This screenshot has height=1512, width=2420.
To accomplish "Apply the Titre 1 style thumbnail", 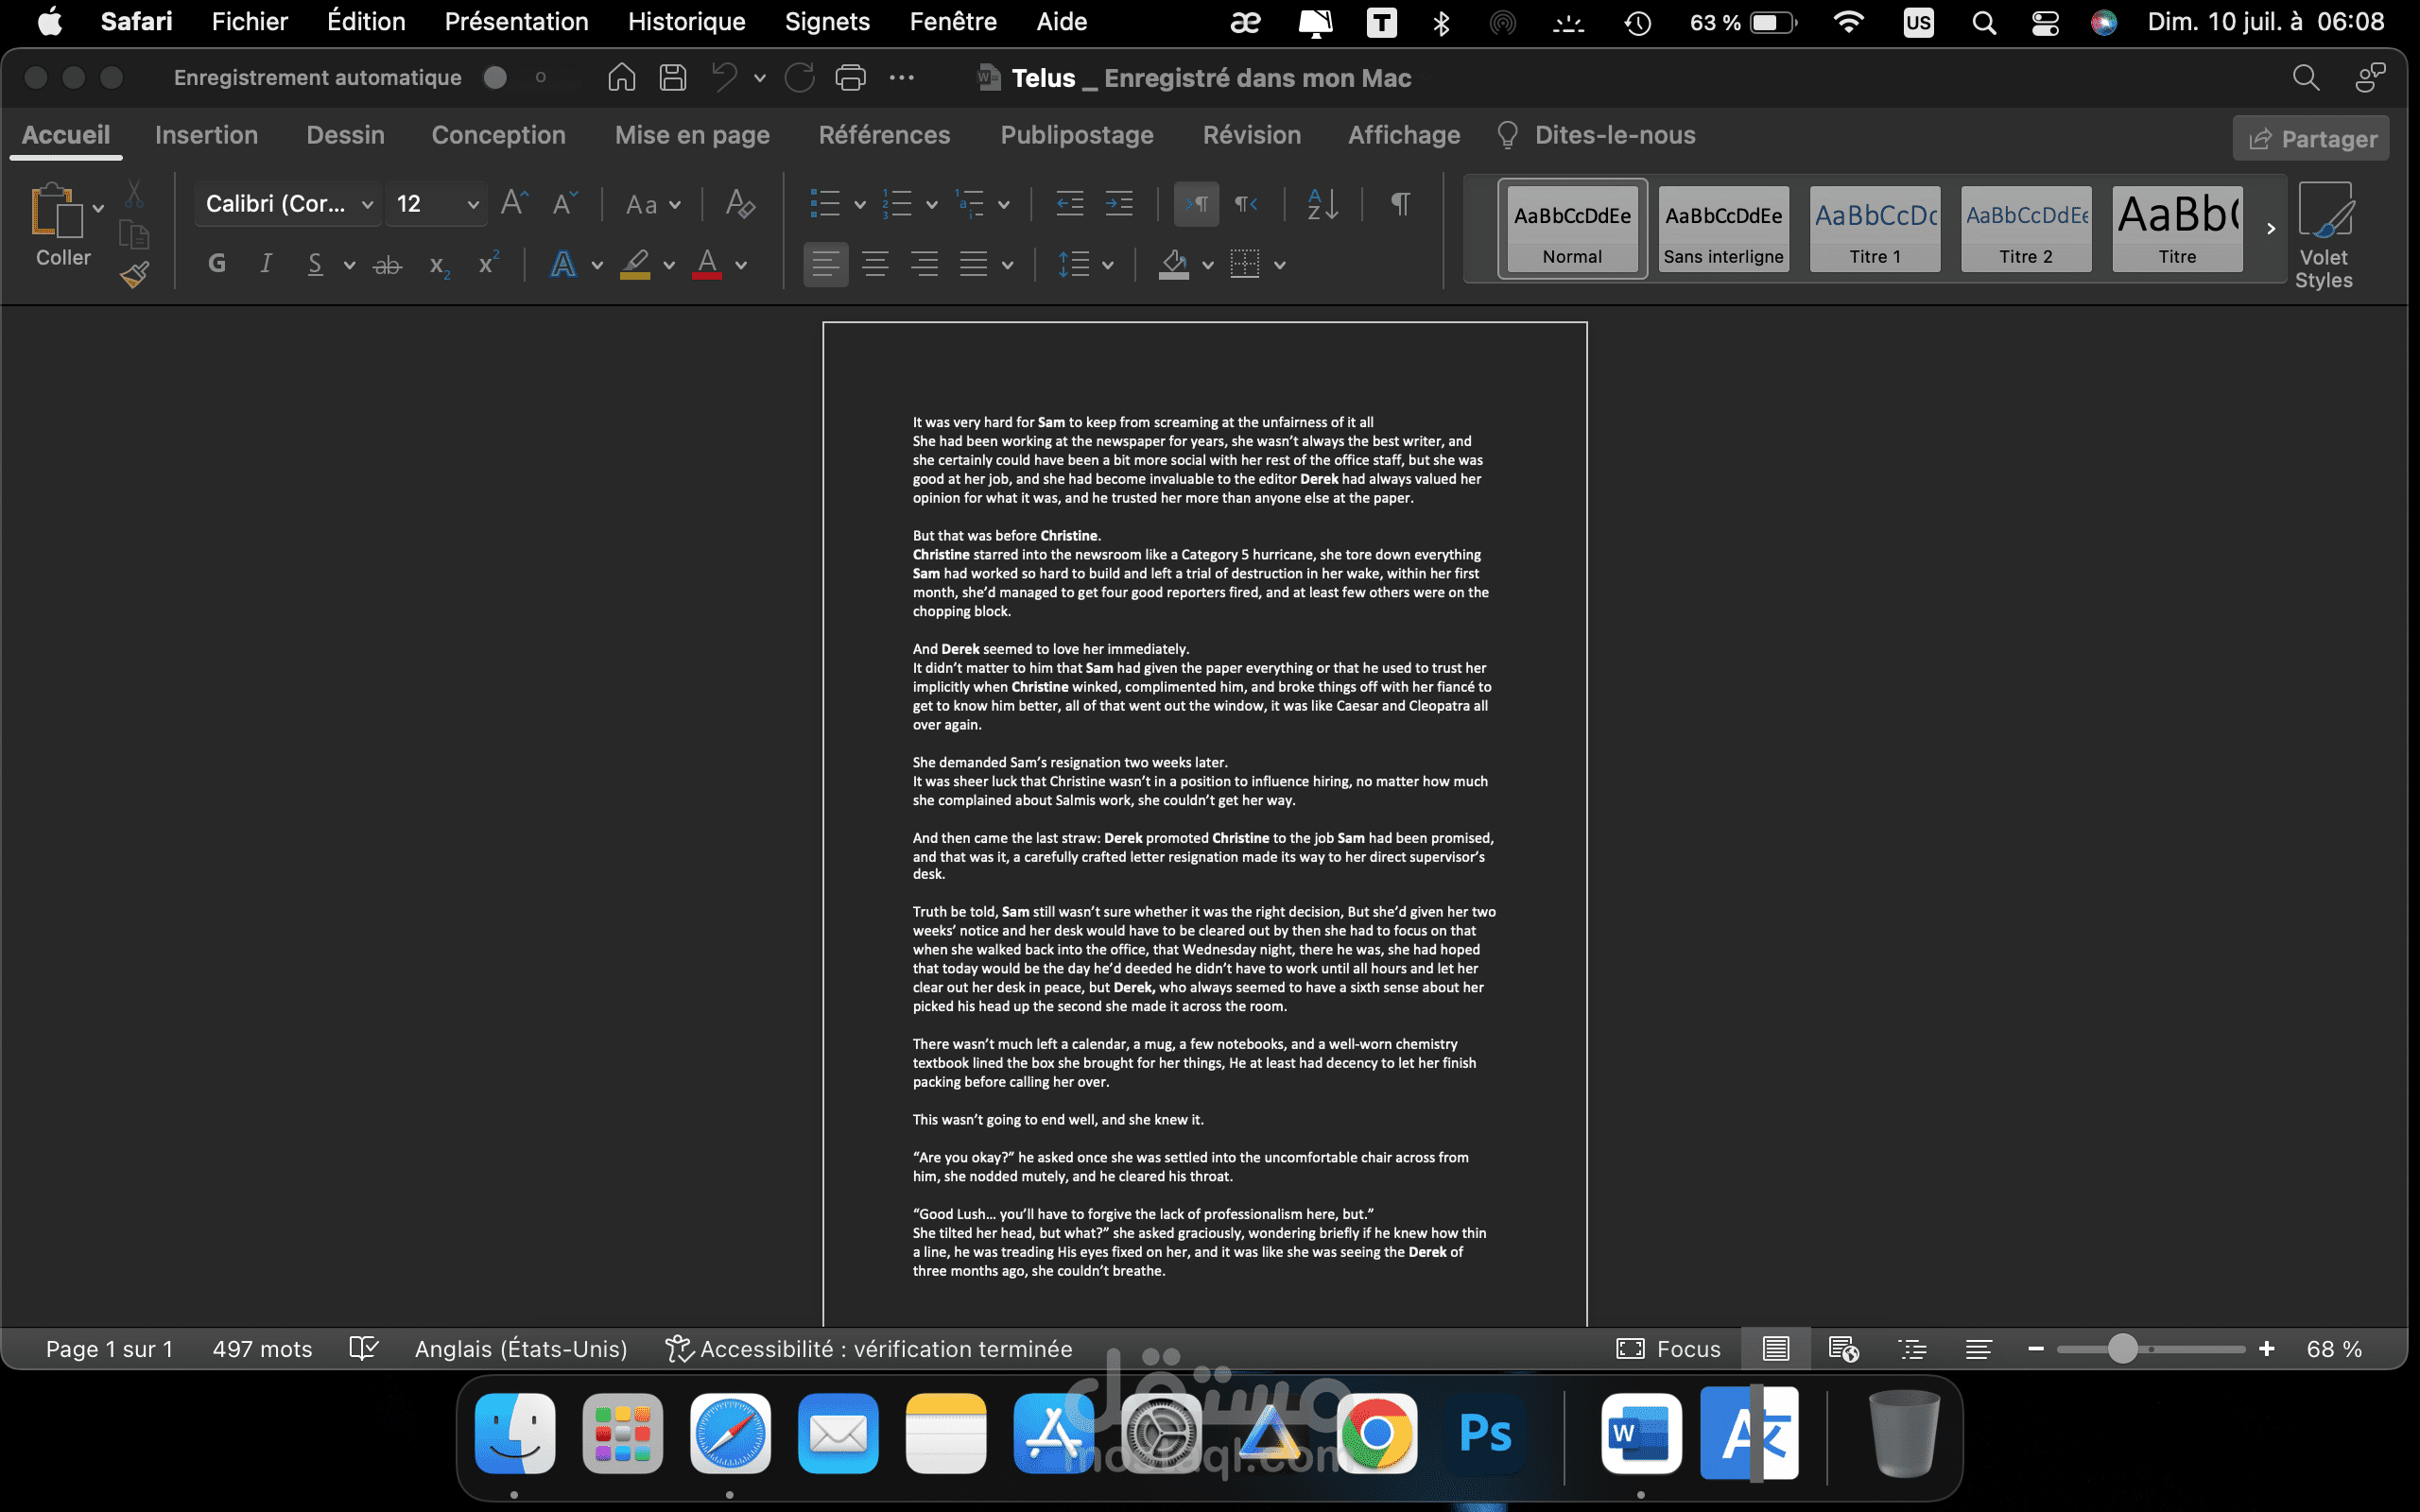I will (1875, 229).
